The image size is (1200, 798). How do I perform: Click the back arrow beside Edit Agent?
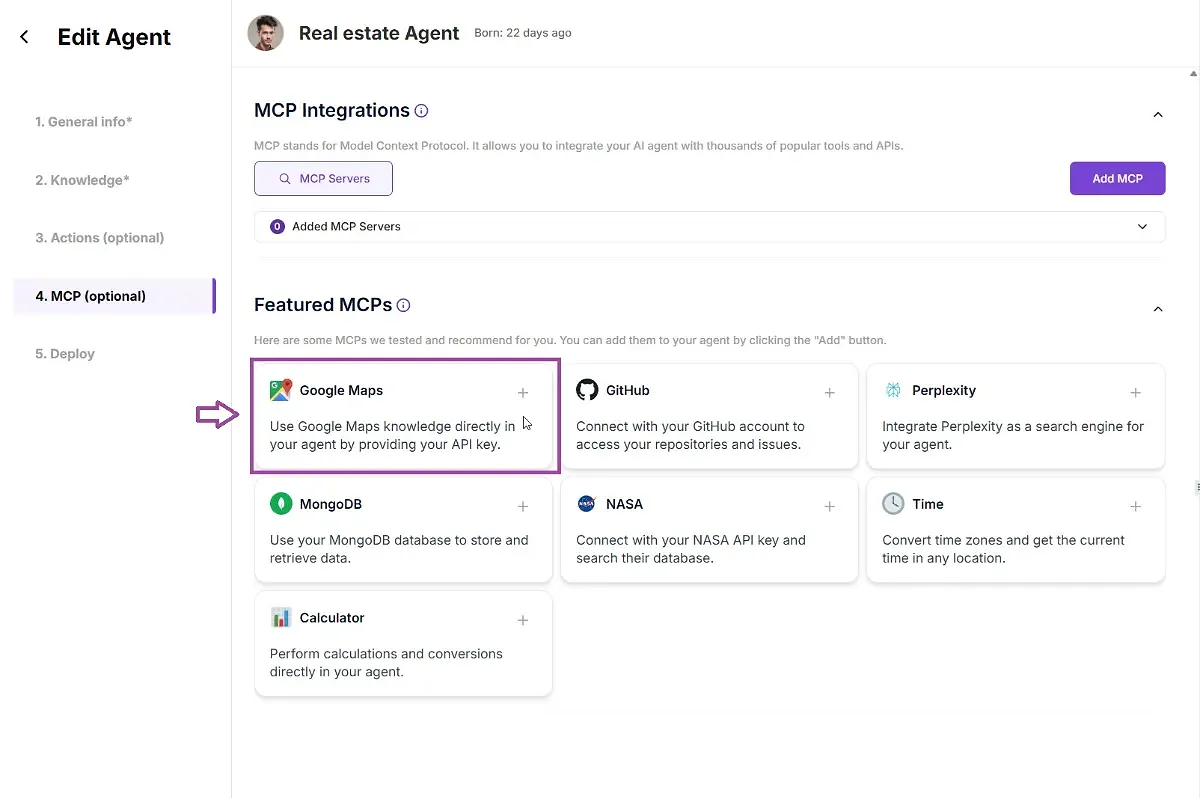25,37
